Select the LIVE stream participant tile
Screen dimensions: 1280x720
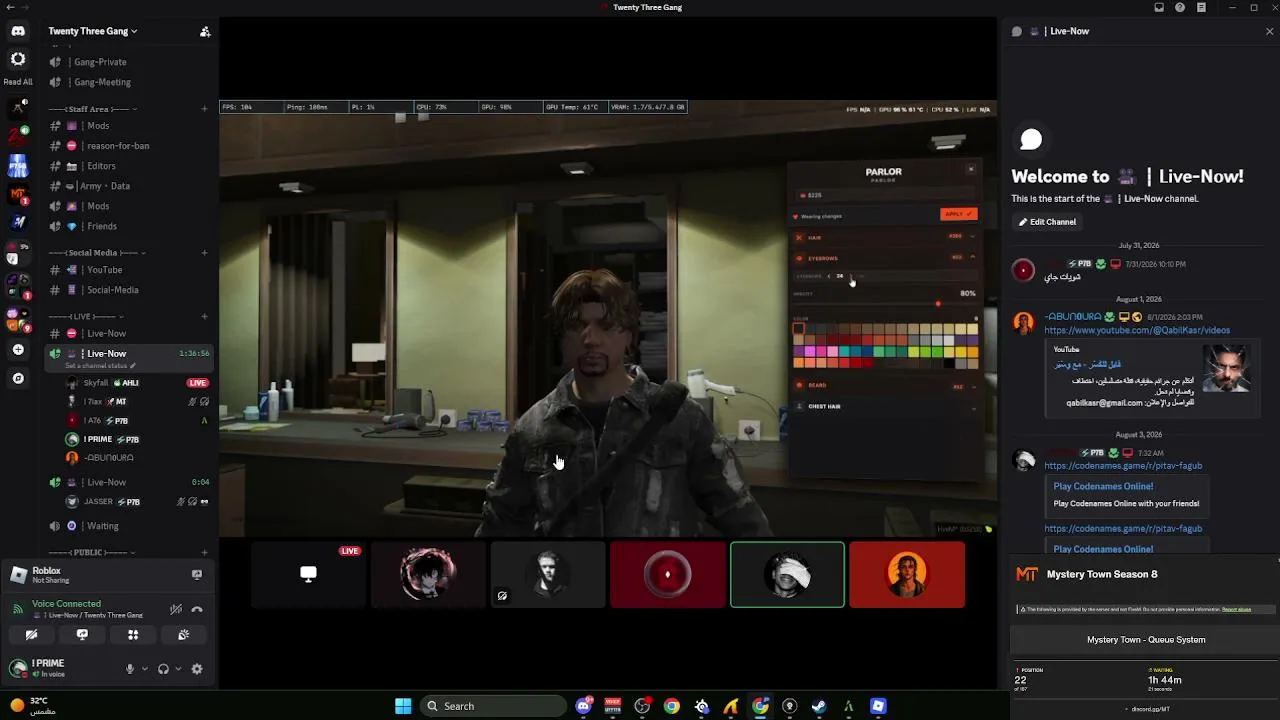[308, 575]
